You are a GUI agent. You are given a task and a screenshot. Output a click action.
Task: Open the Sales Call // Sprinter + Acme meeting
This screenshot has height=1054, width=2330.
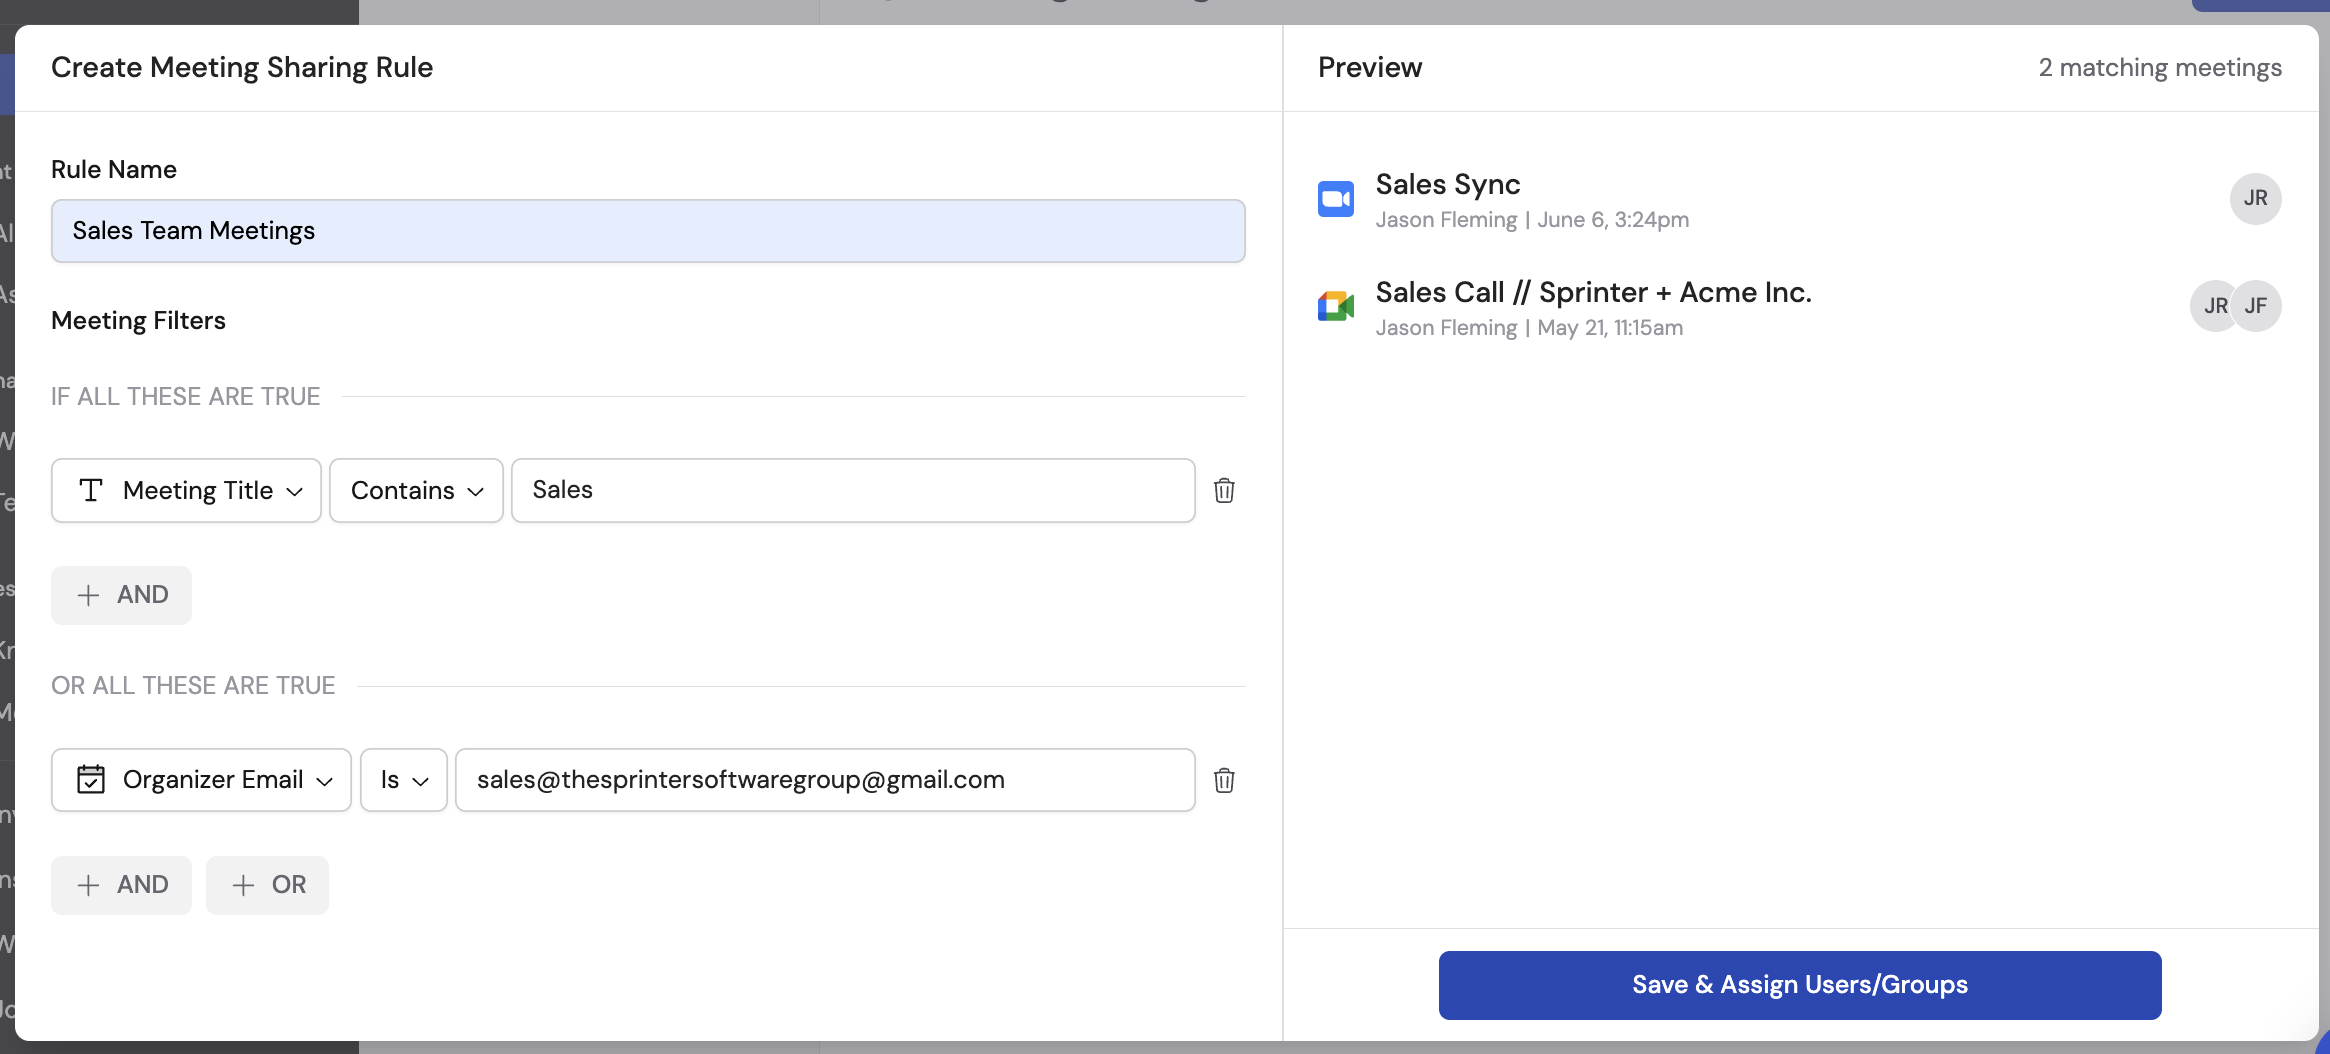[x=1594, y=292]
